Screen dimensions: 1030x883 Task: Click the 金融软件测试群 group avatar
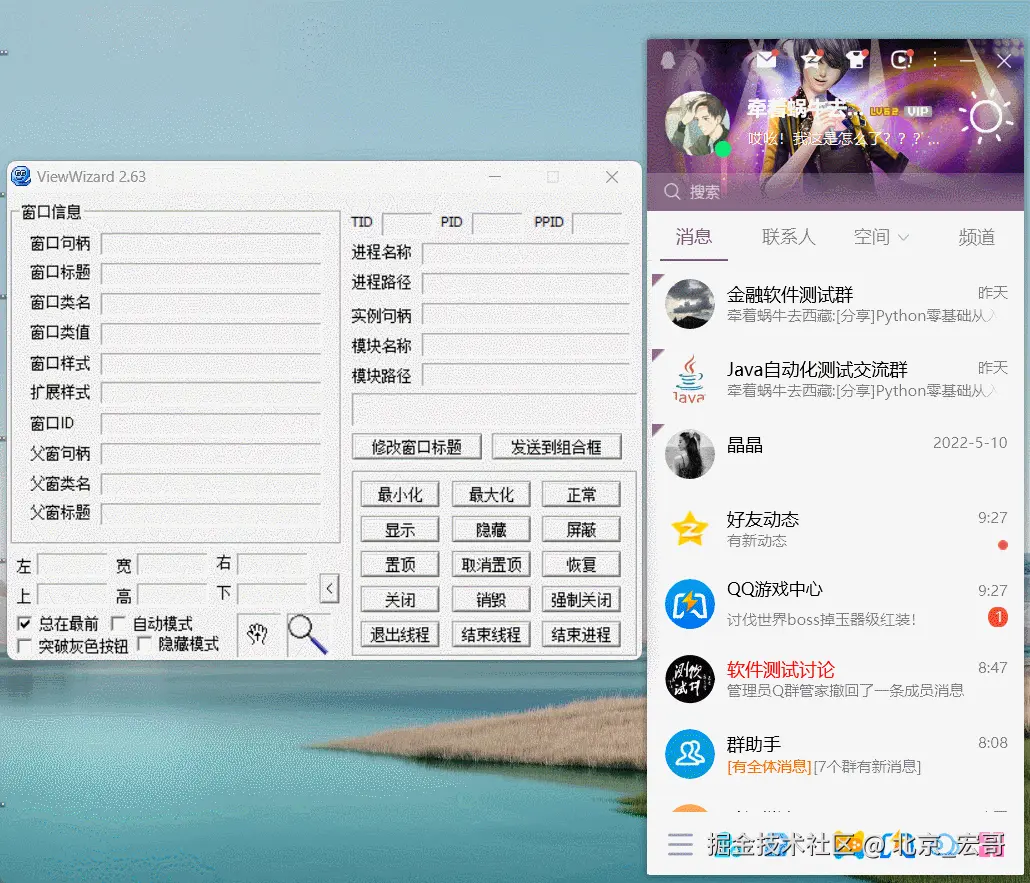tap(690, 304)
